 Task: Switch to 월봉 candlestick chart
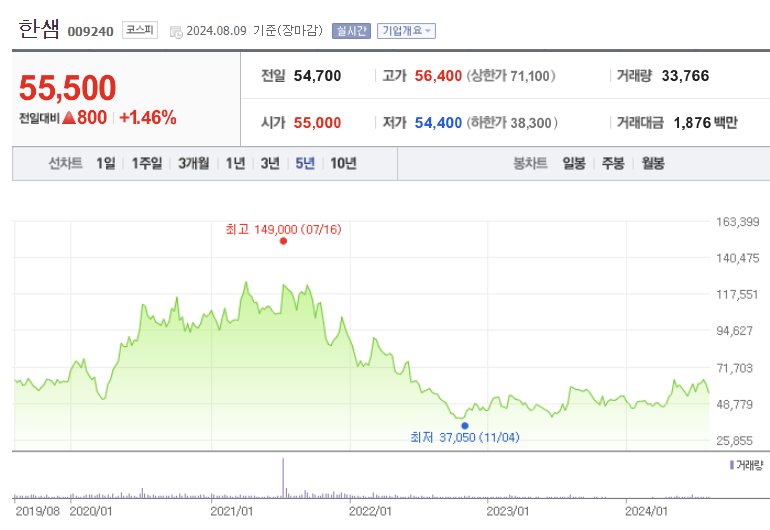[653, 163]
